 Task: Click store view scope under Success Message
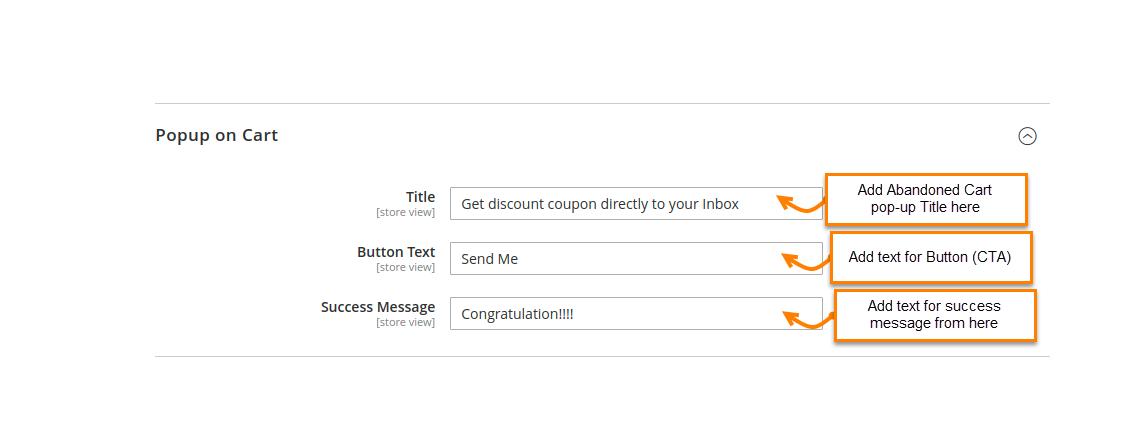coord(405,322)
